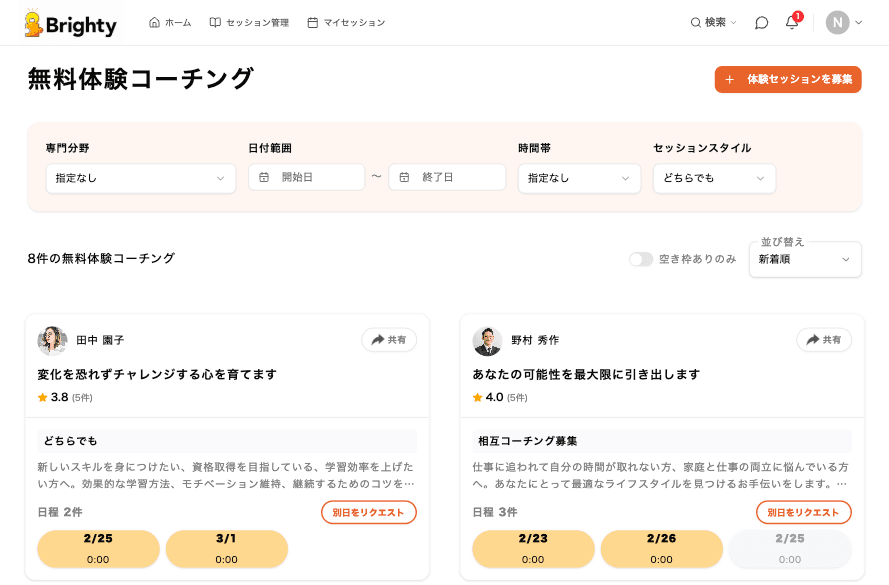Open the 専門分野 dropdown

click(140, 177)
